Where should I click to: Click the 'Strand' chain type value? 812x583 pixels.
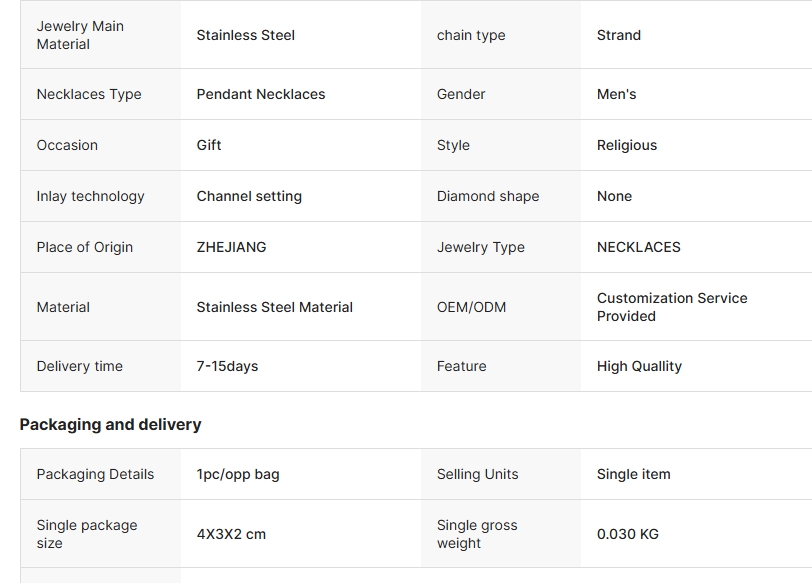click(x=618, y=35)
